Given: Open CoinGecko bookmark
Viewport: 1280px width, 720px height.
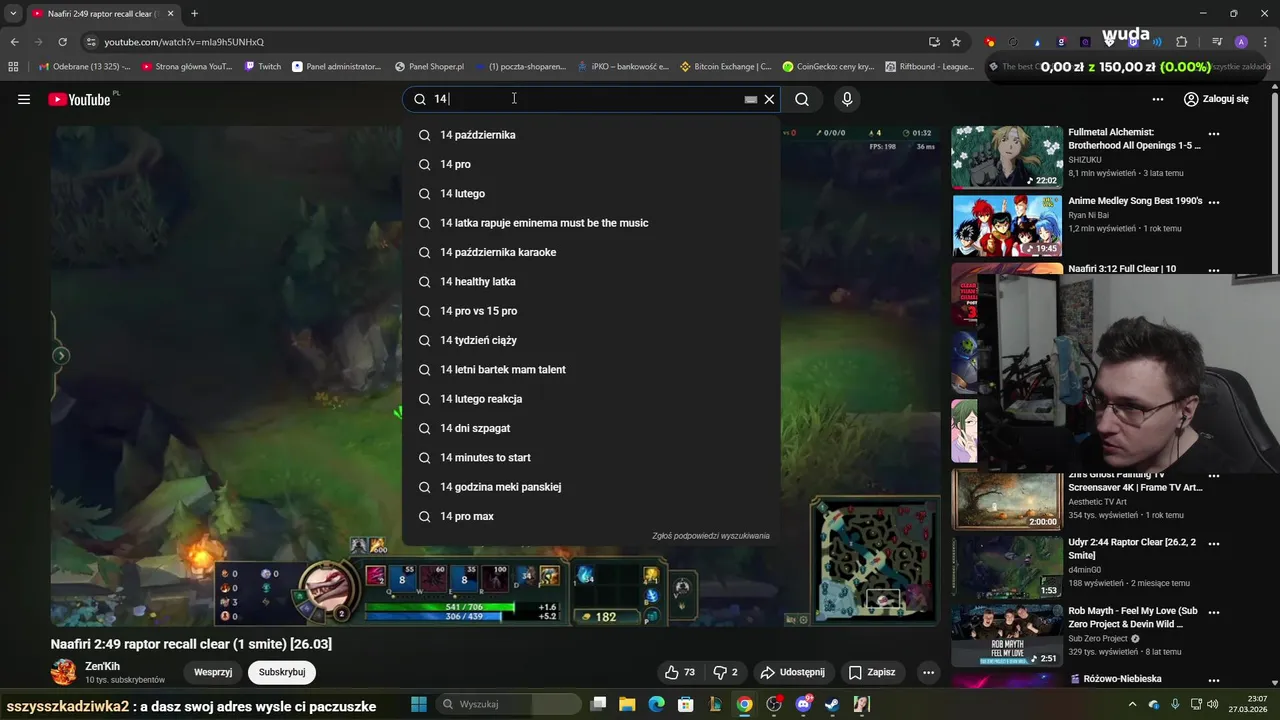Looking at the screenshot, I should pyautogui.click(x=828, y=67).
